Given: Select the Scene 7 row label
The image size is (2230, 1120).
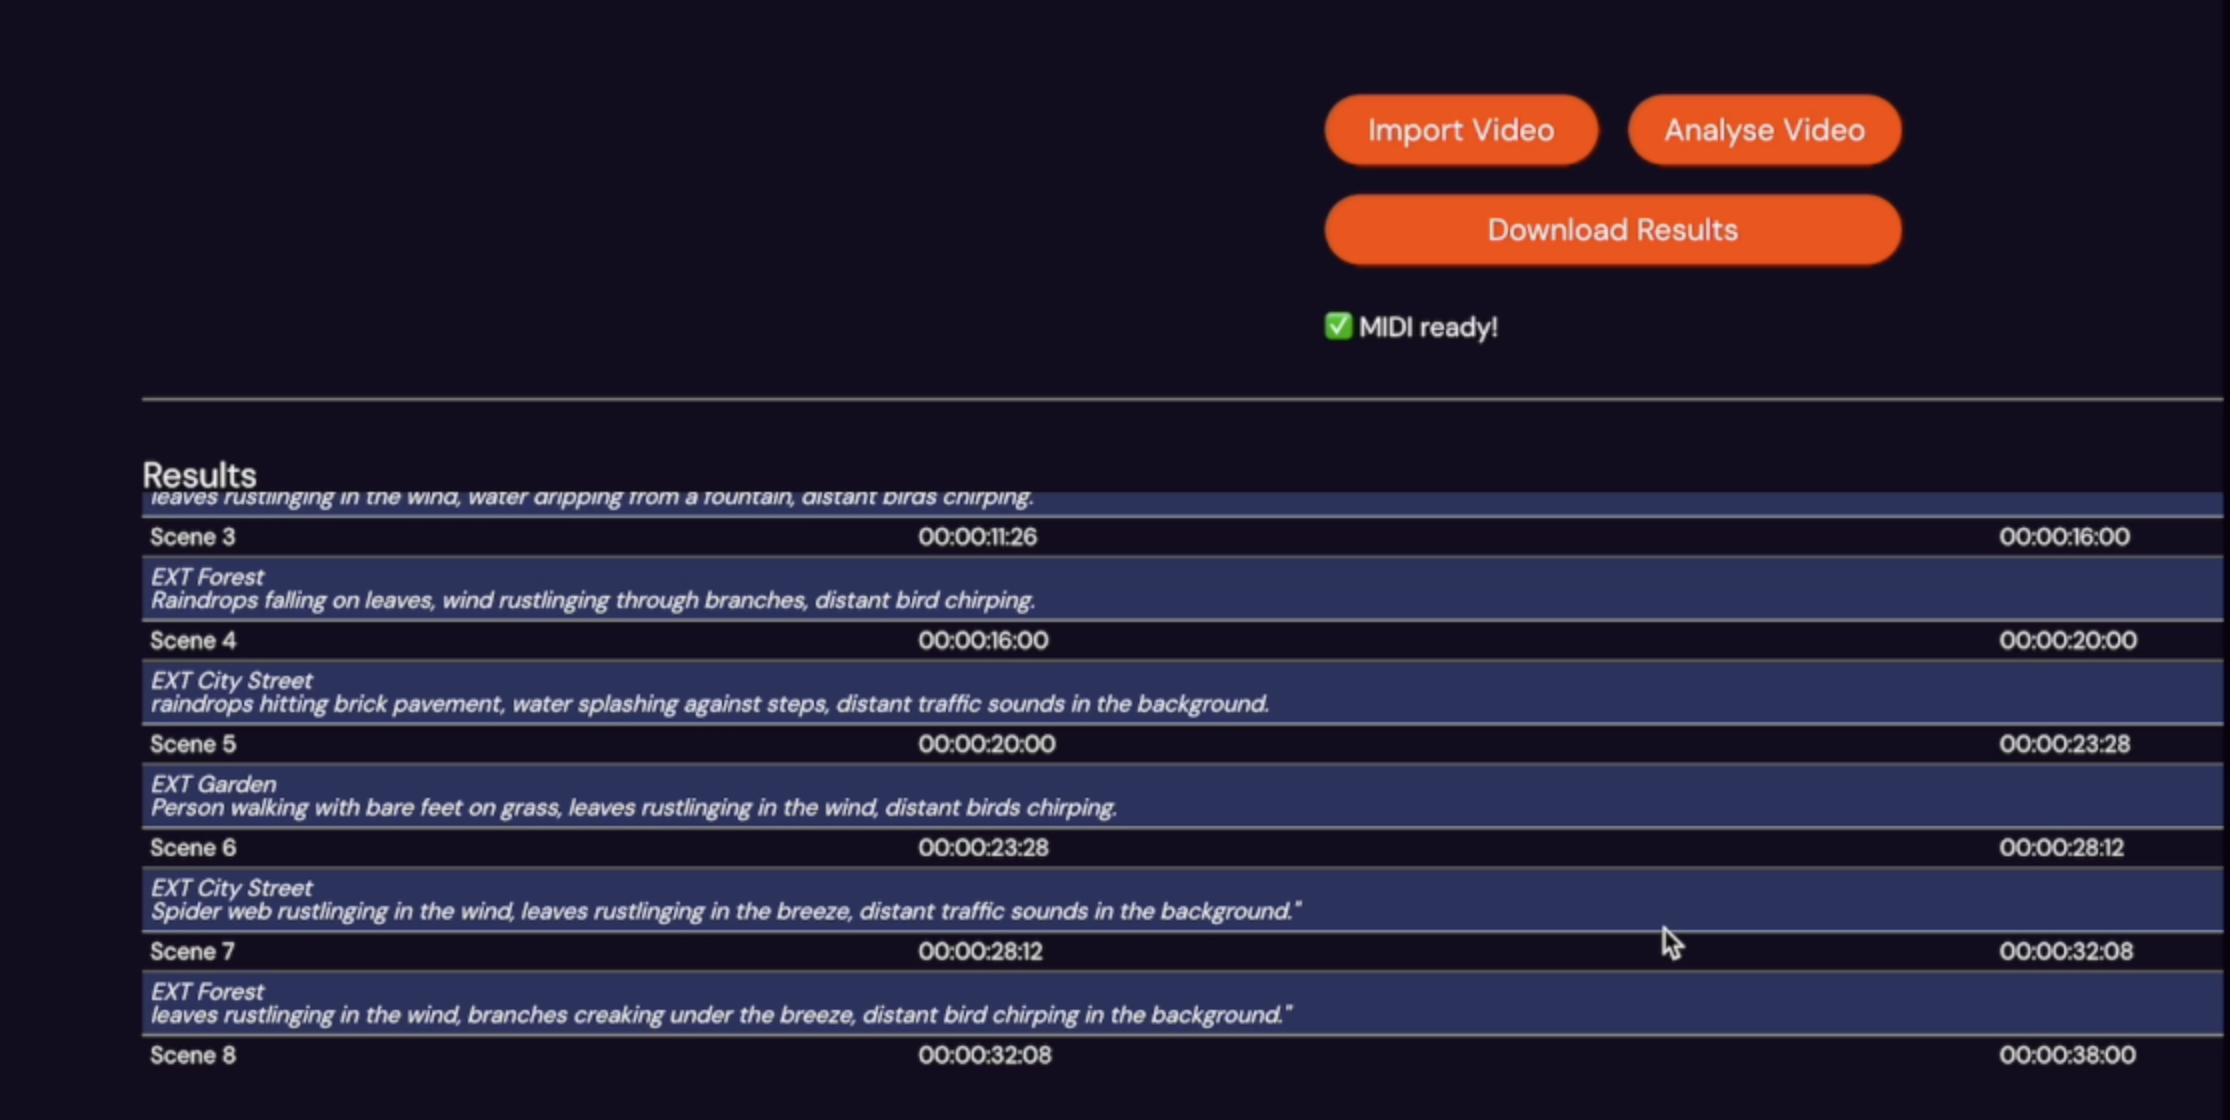Looking at the screenshot, I should (192, 951).
